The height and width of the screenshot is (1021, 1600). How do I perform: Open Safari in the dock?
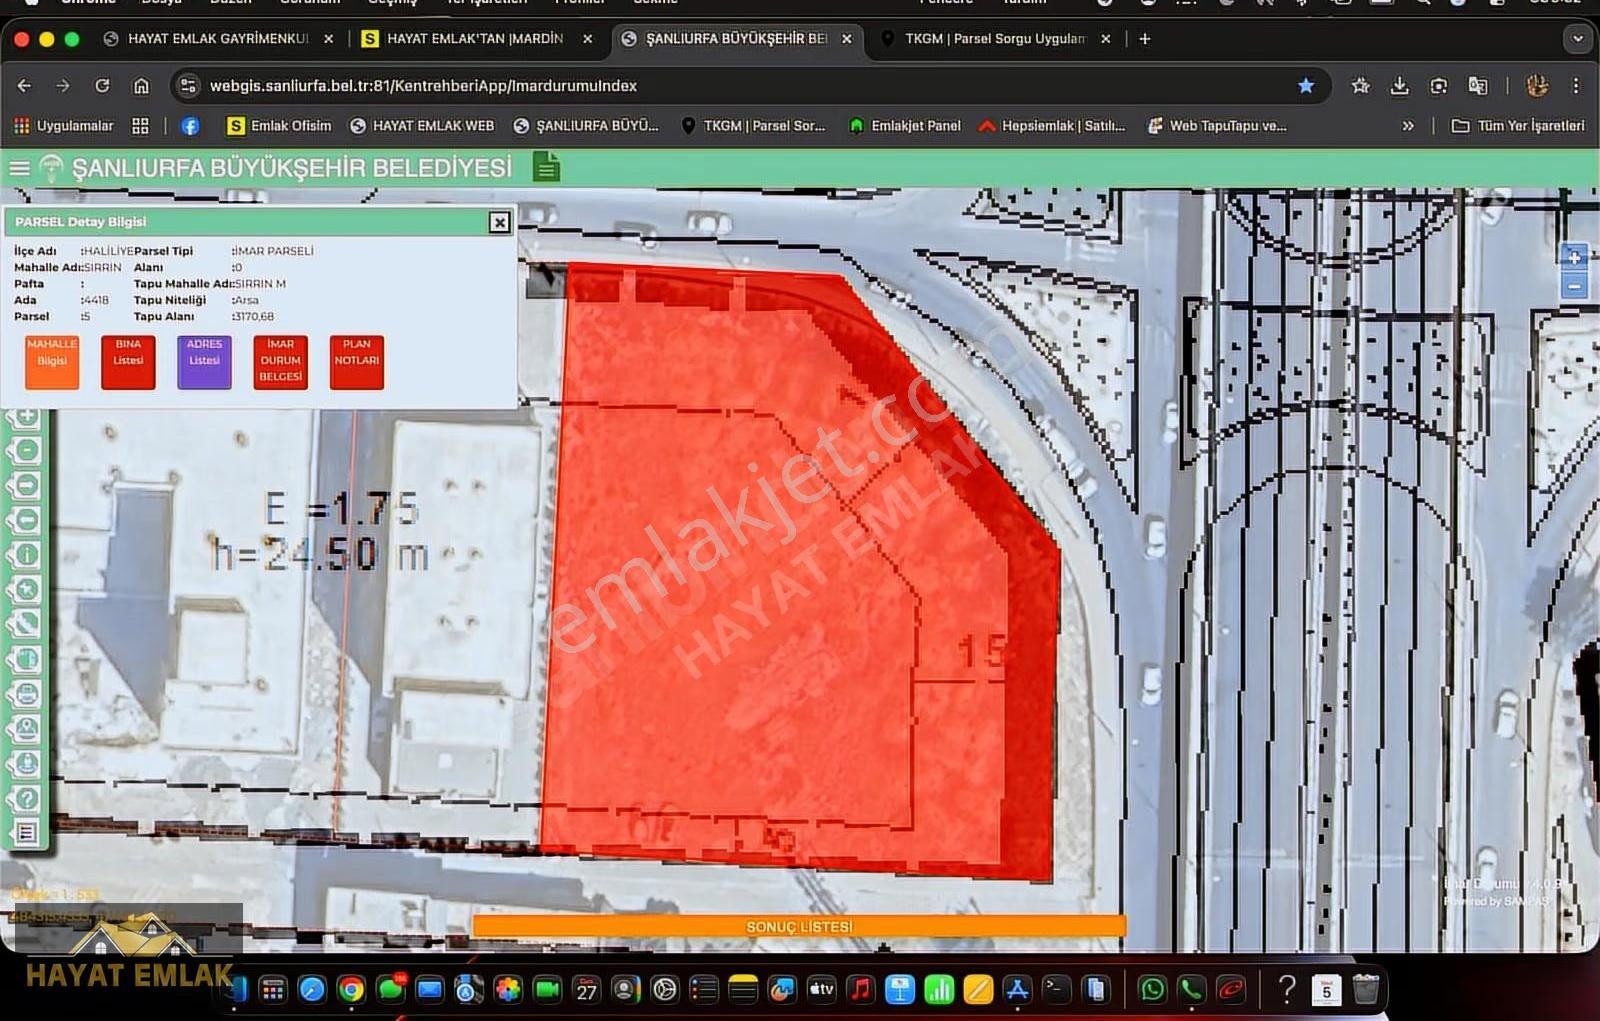(x=312, y=990)
